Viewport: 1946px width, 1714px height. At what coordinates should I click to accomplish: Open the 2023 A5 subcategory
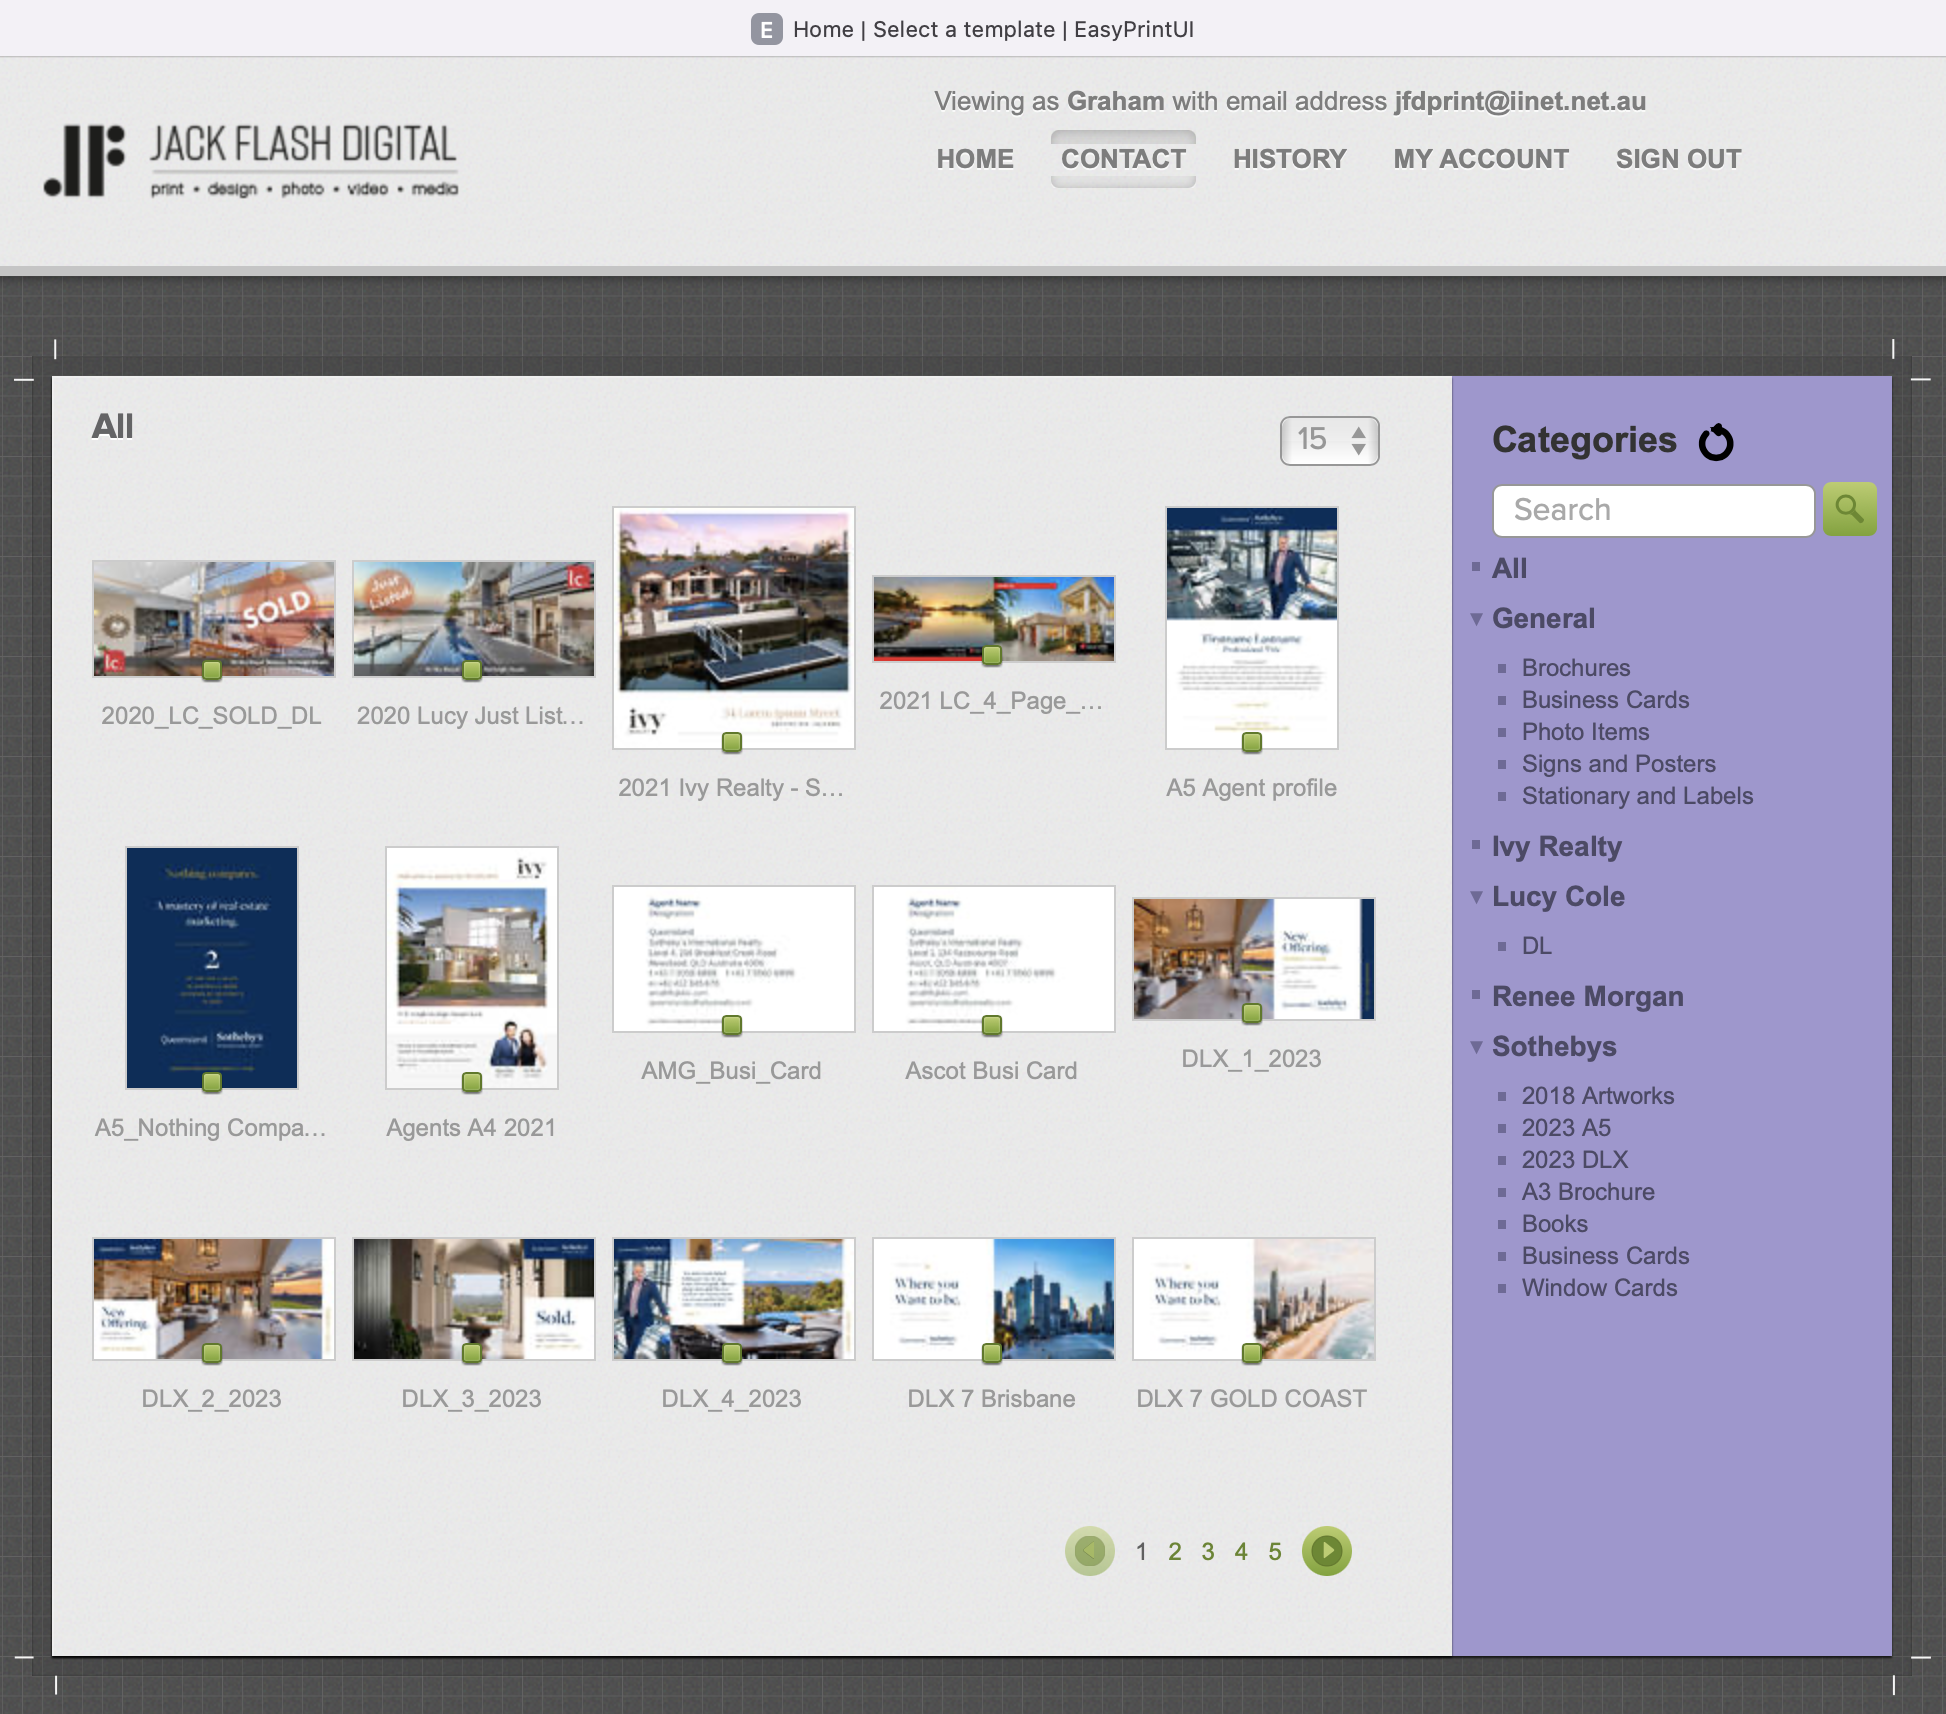[x=1566, y=1128]
